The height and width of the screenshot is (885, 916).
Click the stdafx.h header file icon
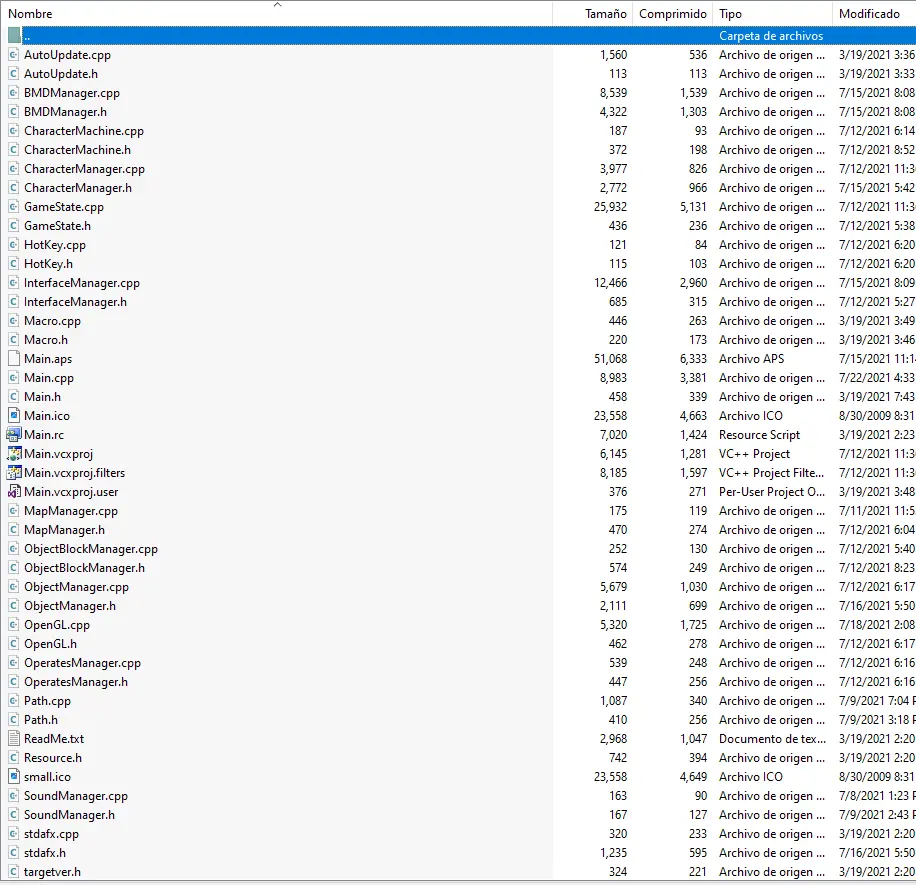point(14,852)
